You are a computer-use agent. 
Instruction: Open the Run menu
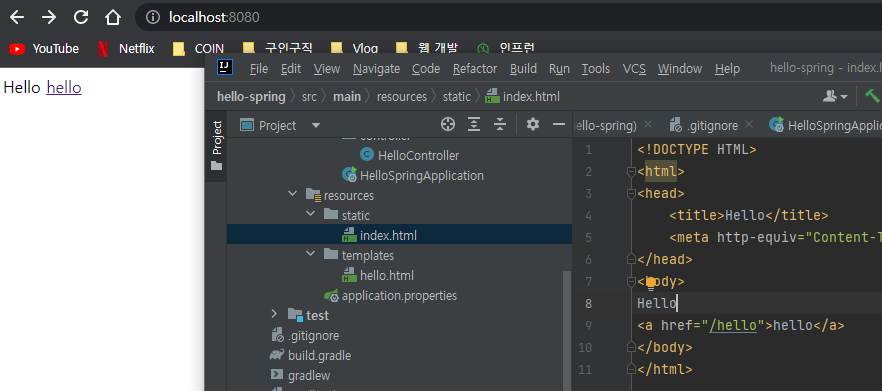[x=559, y=69]
